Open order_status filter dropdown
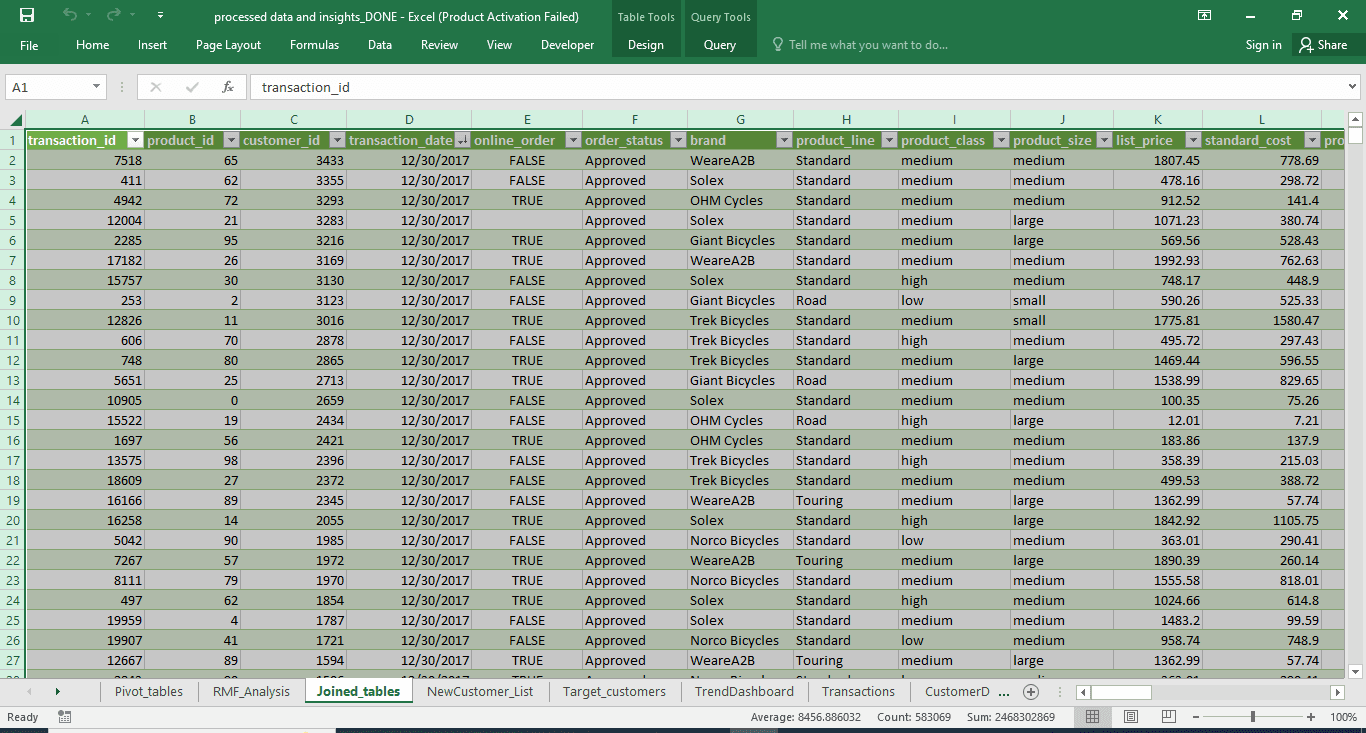This screenshot has height=733, width=1366. (x=678, y=140)
